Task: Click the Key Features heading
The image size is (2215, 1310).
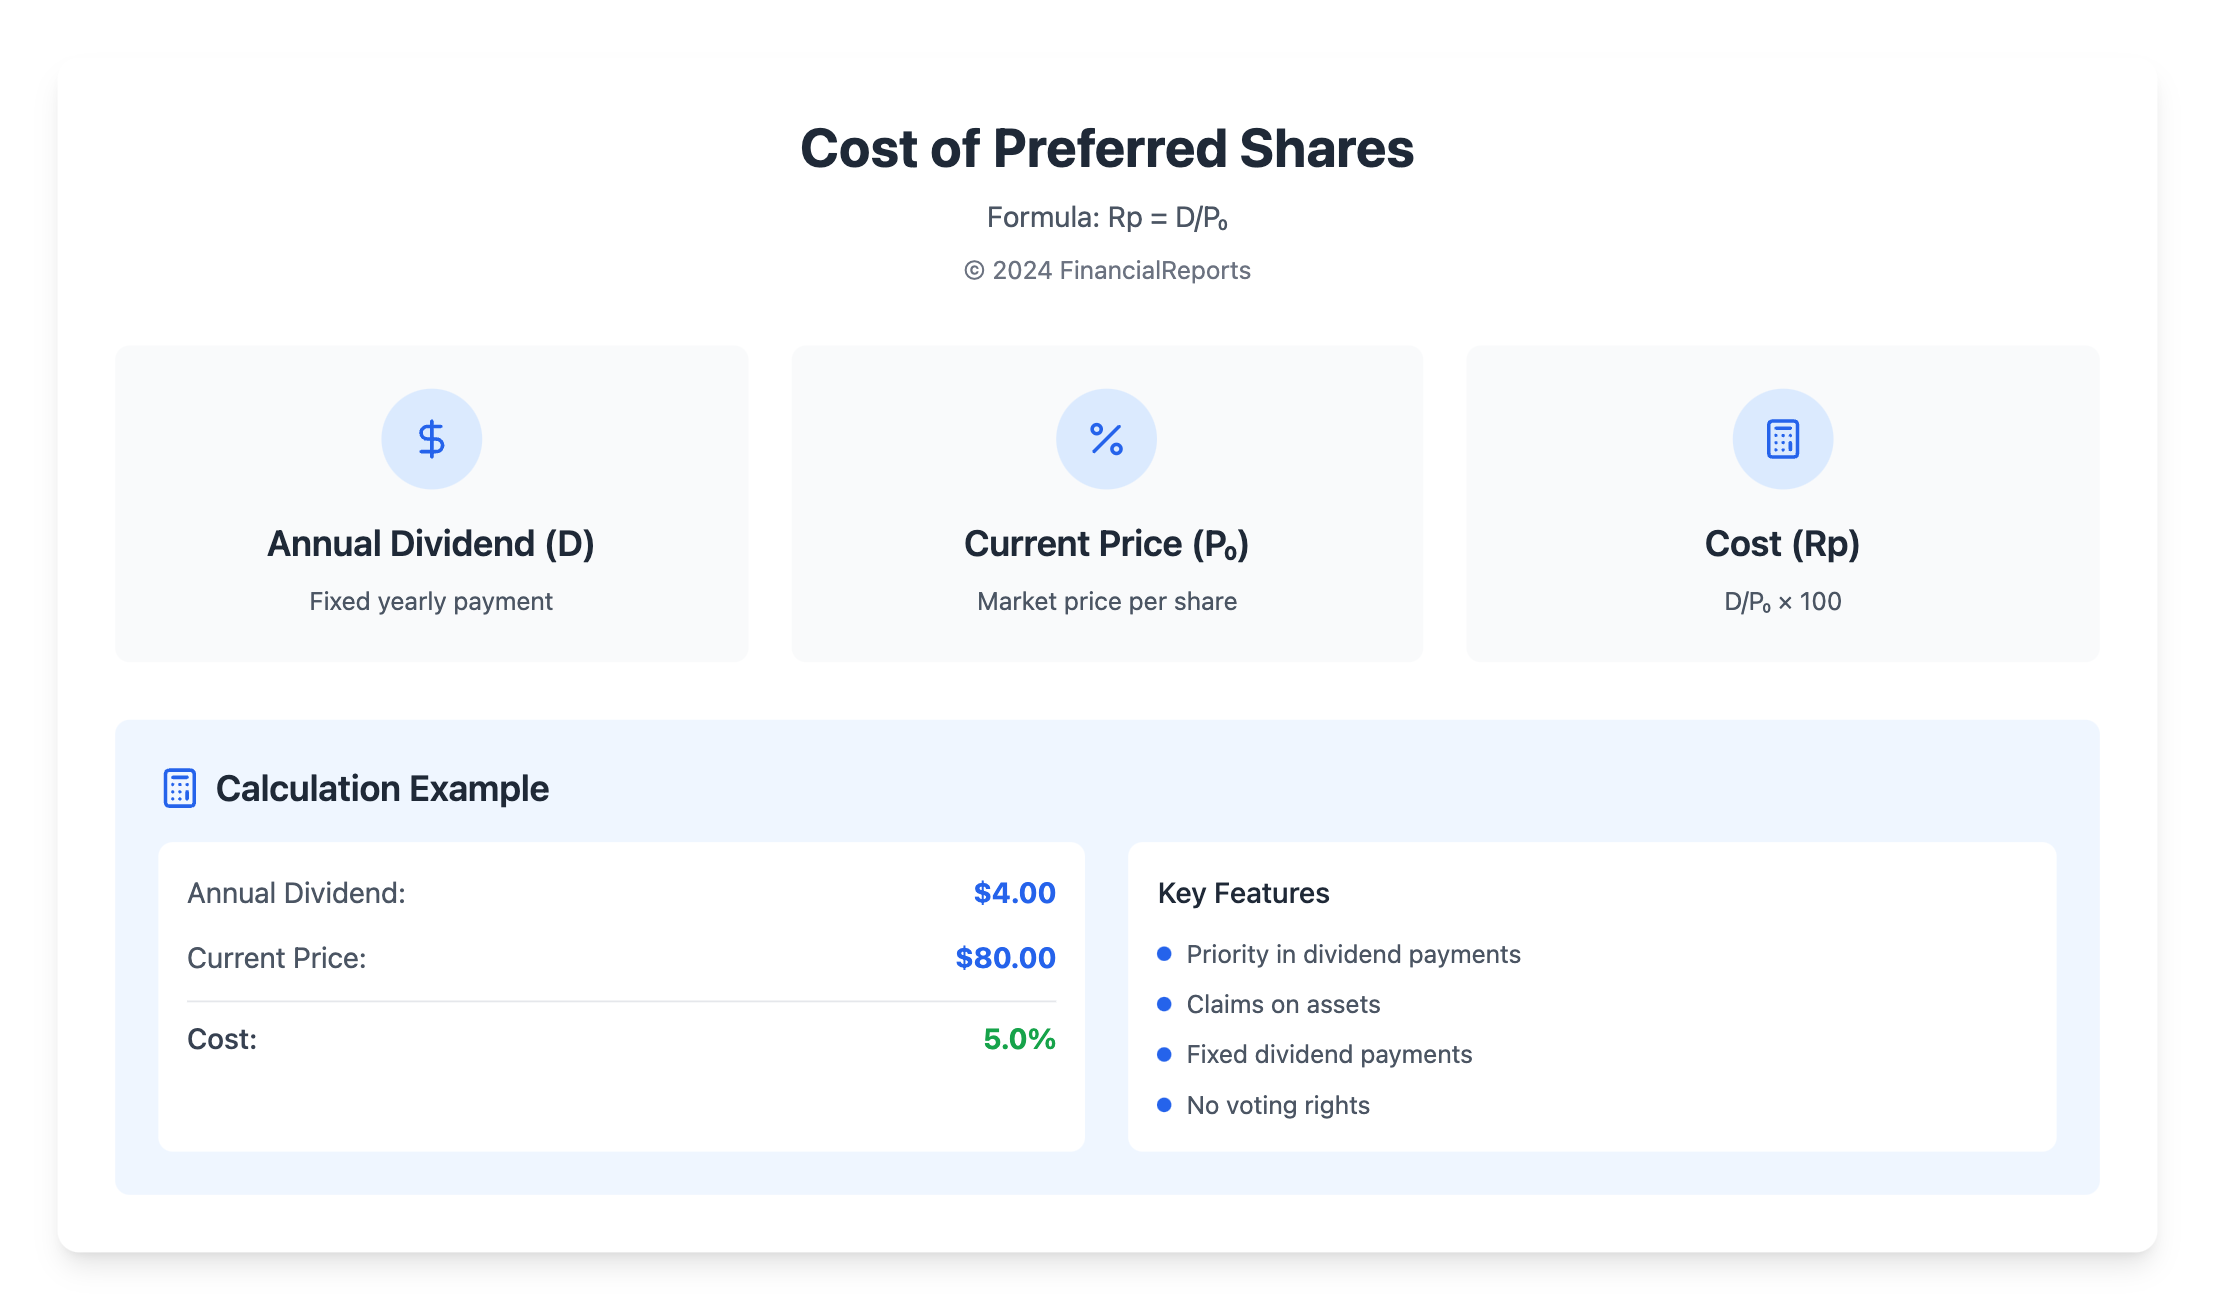Action: (x=1243, y=893)
